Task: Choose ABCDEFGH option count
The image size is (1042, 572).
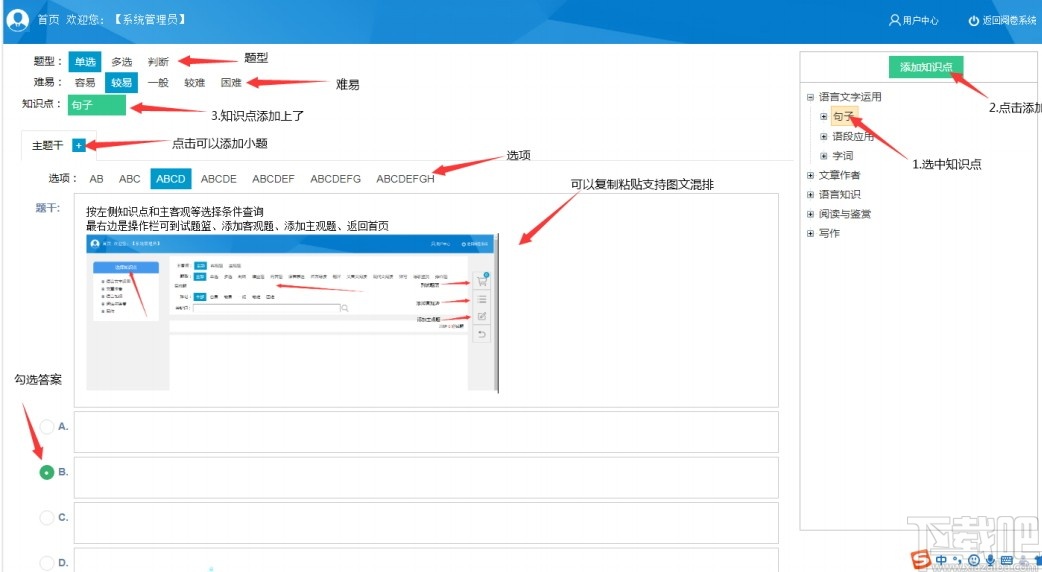Action: point(405,179)
